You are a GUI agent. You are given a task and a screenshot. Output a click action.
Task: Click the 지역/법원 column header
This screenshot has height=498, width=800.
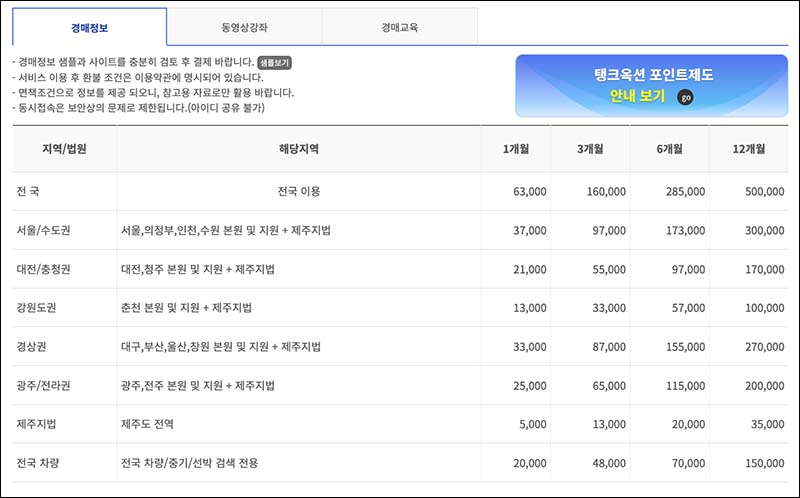pyautogui.click(x=64, y=149)
